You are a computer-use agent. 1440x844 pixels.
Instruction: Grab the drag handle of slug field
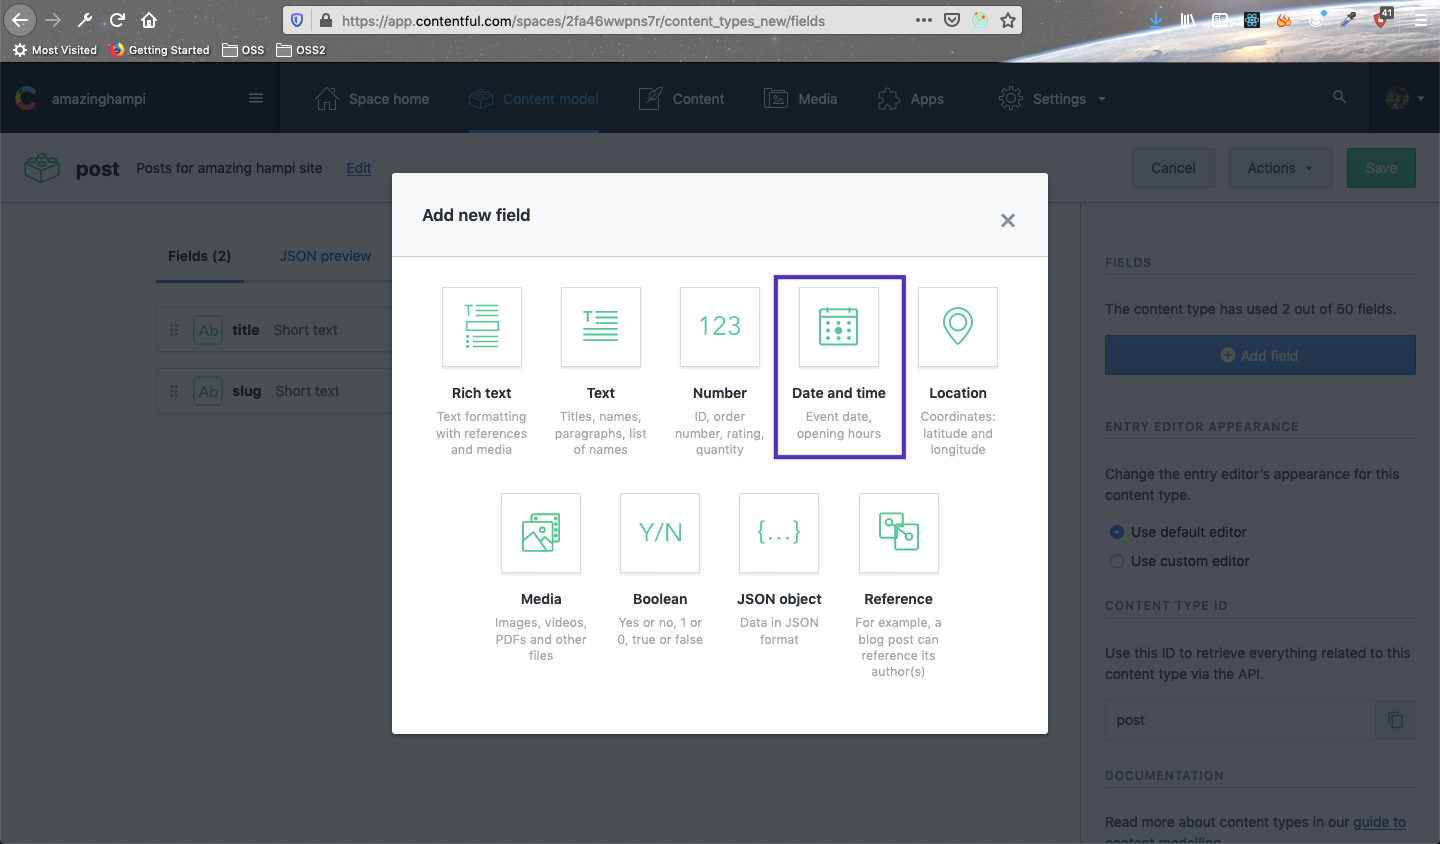coord(174,391)
